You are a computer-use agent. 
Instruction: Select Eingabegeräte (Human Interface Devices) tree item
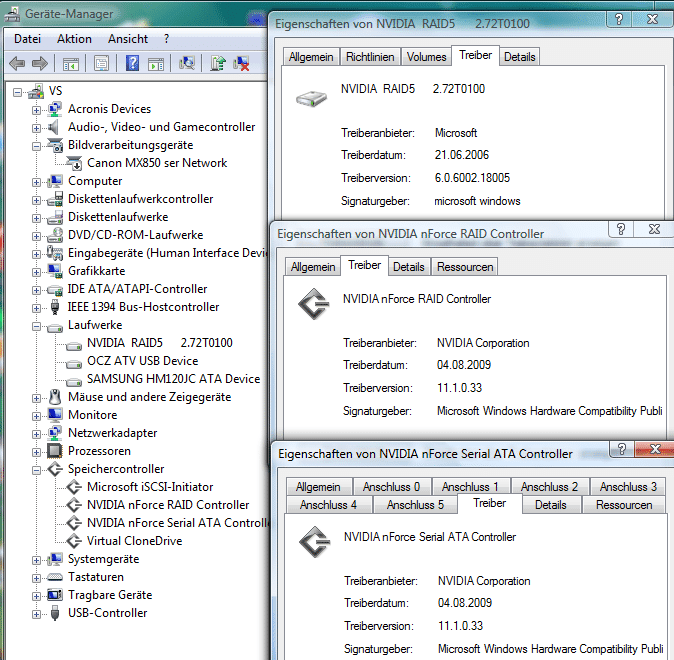click(168, 253)
